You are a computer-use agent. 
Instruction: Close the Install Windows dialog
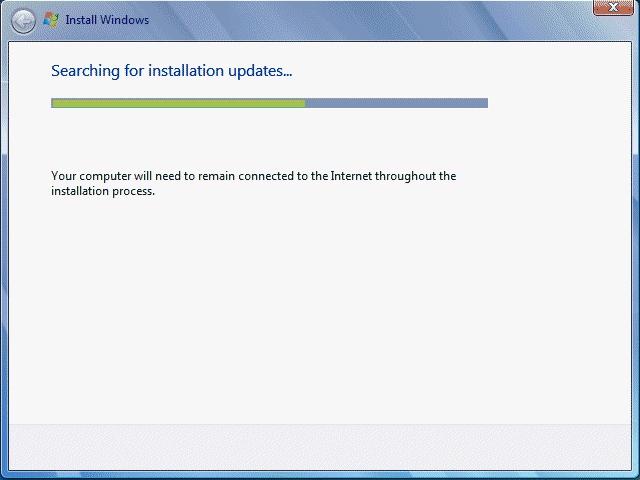coord(608,8)
